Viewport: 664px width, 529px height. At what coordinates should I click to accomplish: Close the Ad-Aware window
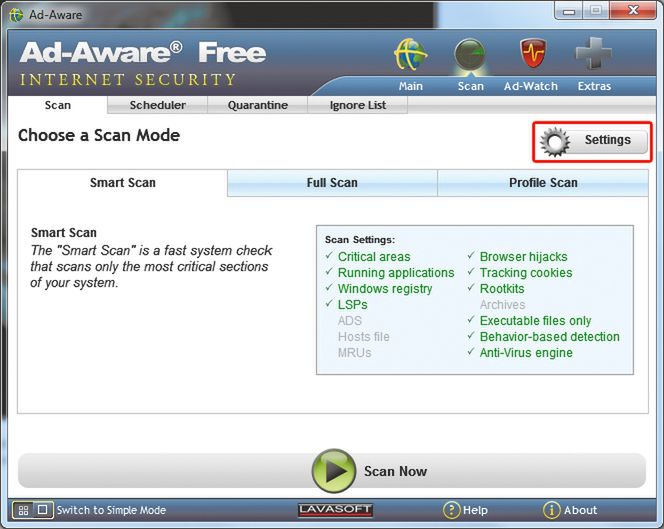pyautogui.click(x=633, y=10)
